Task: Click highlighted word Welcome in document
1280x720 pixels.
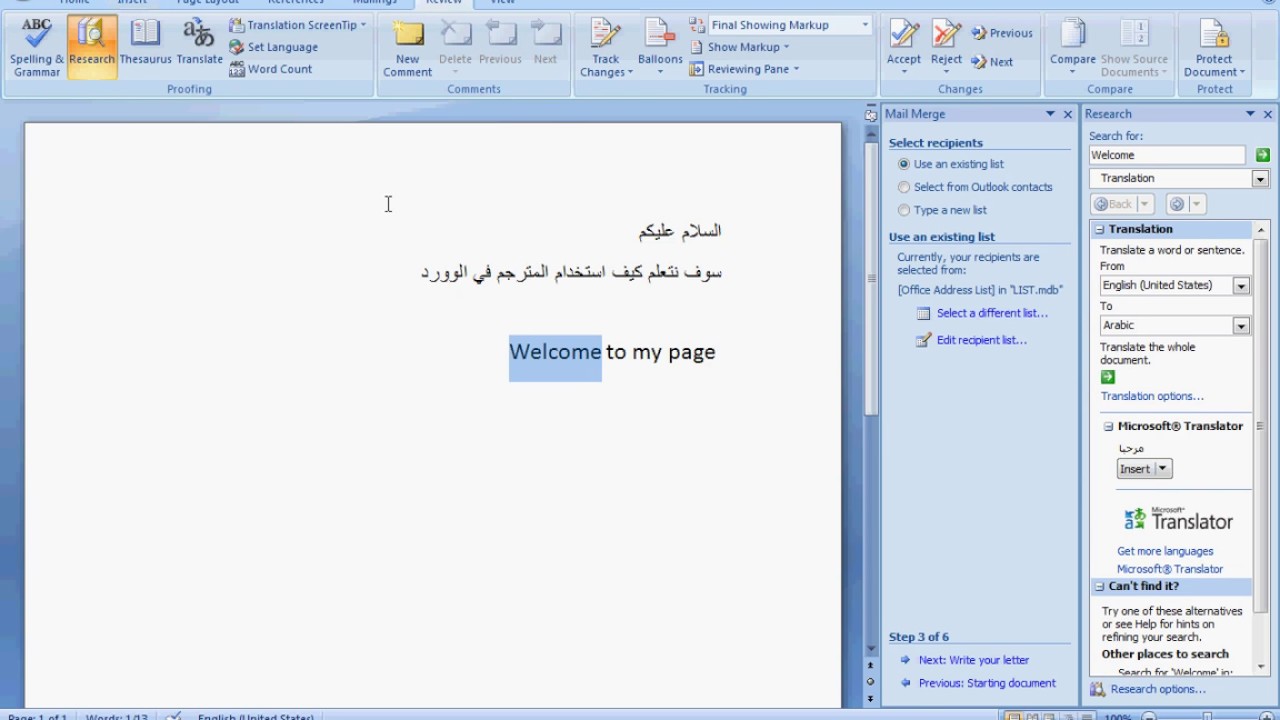Action: 555,352
